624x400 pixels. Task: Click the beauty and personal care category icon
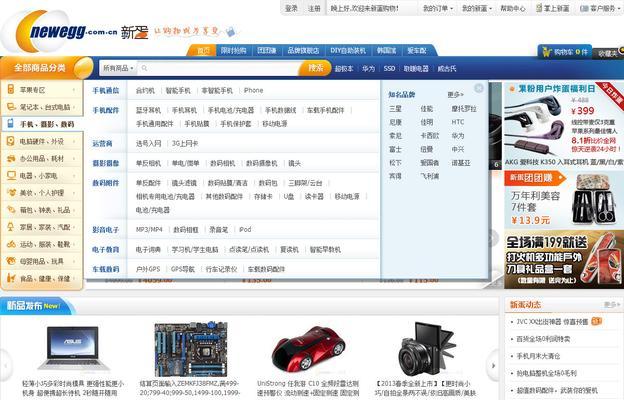11,193
